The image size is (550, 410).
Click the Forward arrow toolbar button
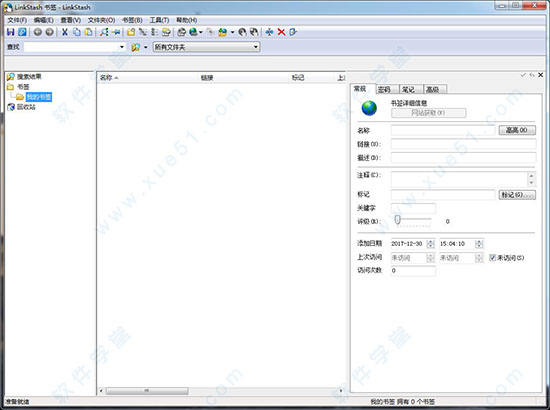49,32
